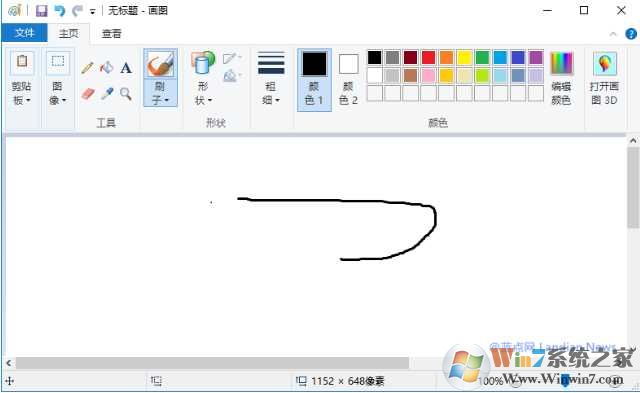Pick the black color swatch

tap(374, 57)
